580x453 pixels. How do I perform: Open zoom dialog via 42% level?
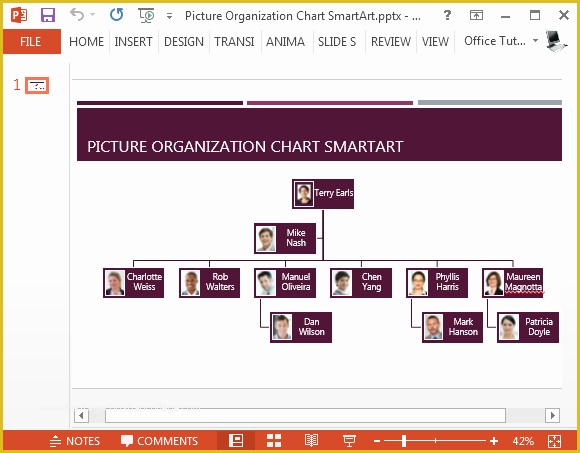tap(523, 441)
